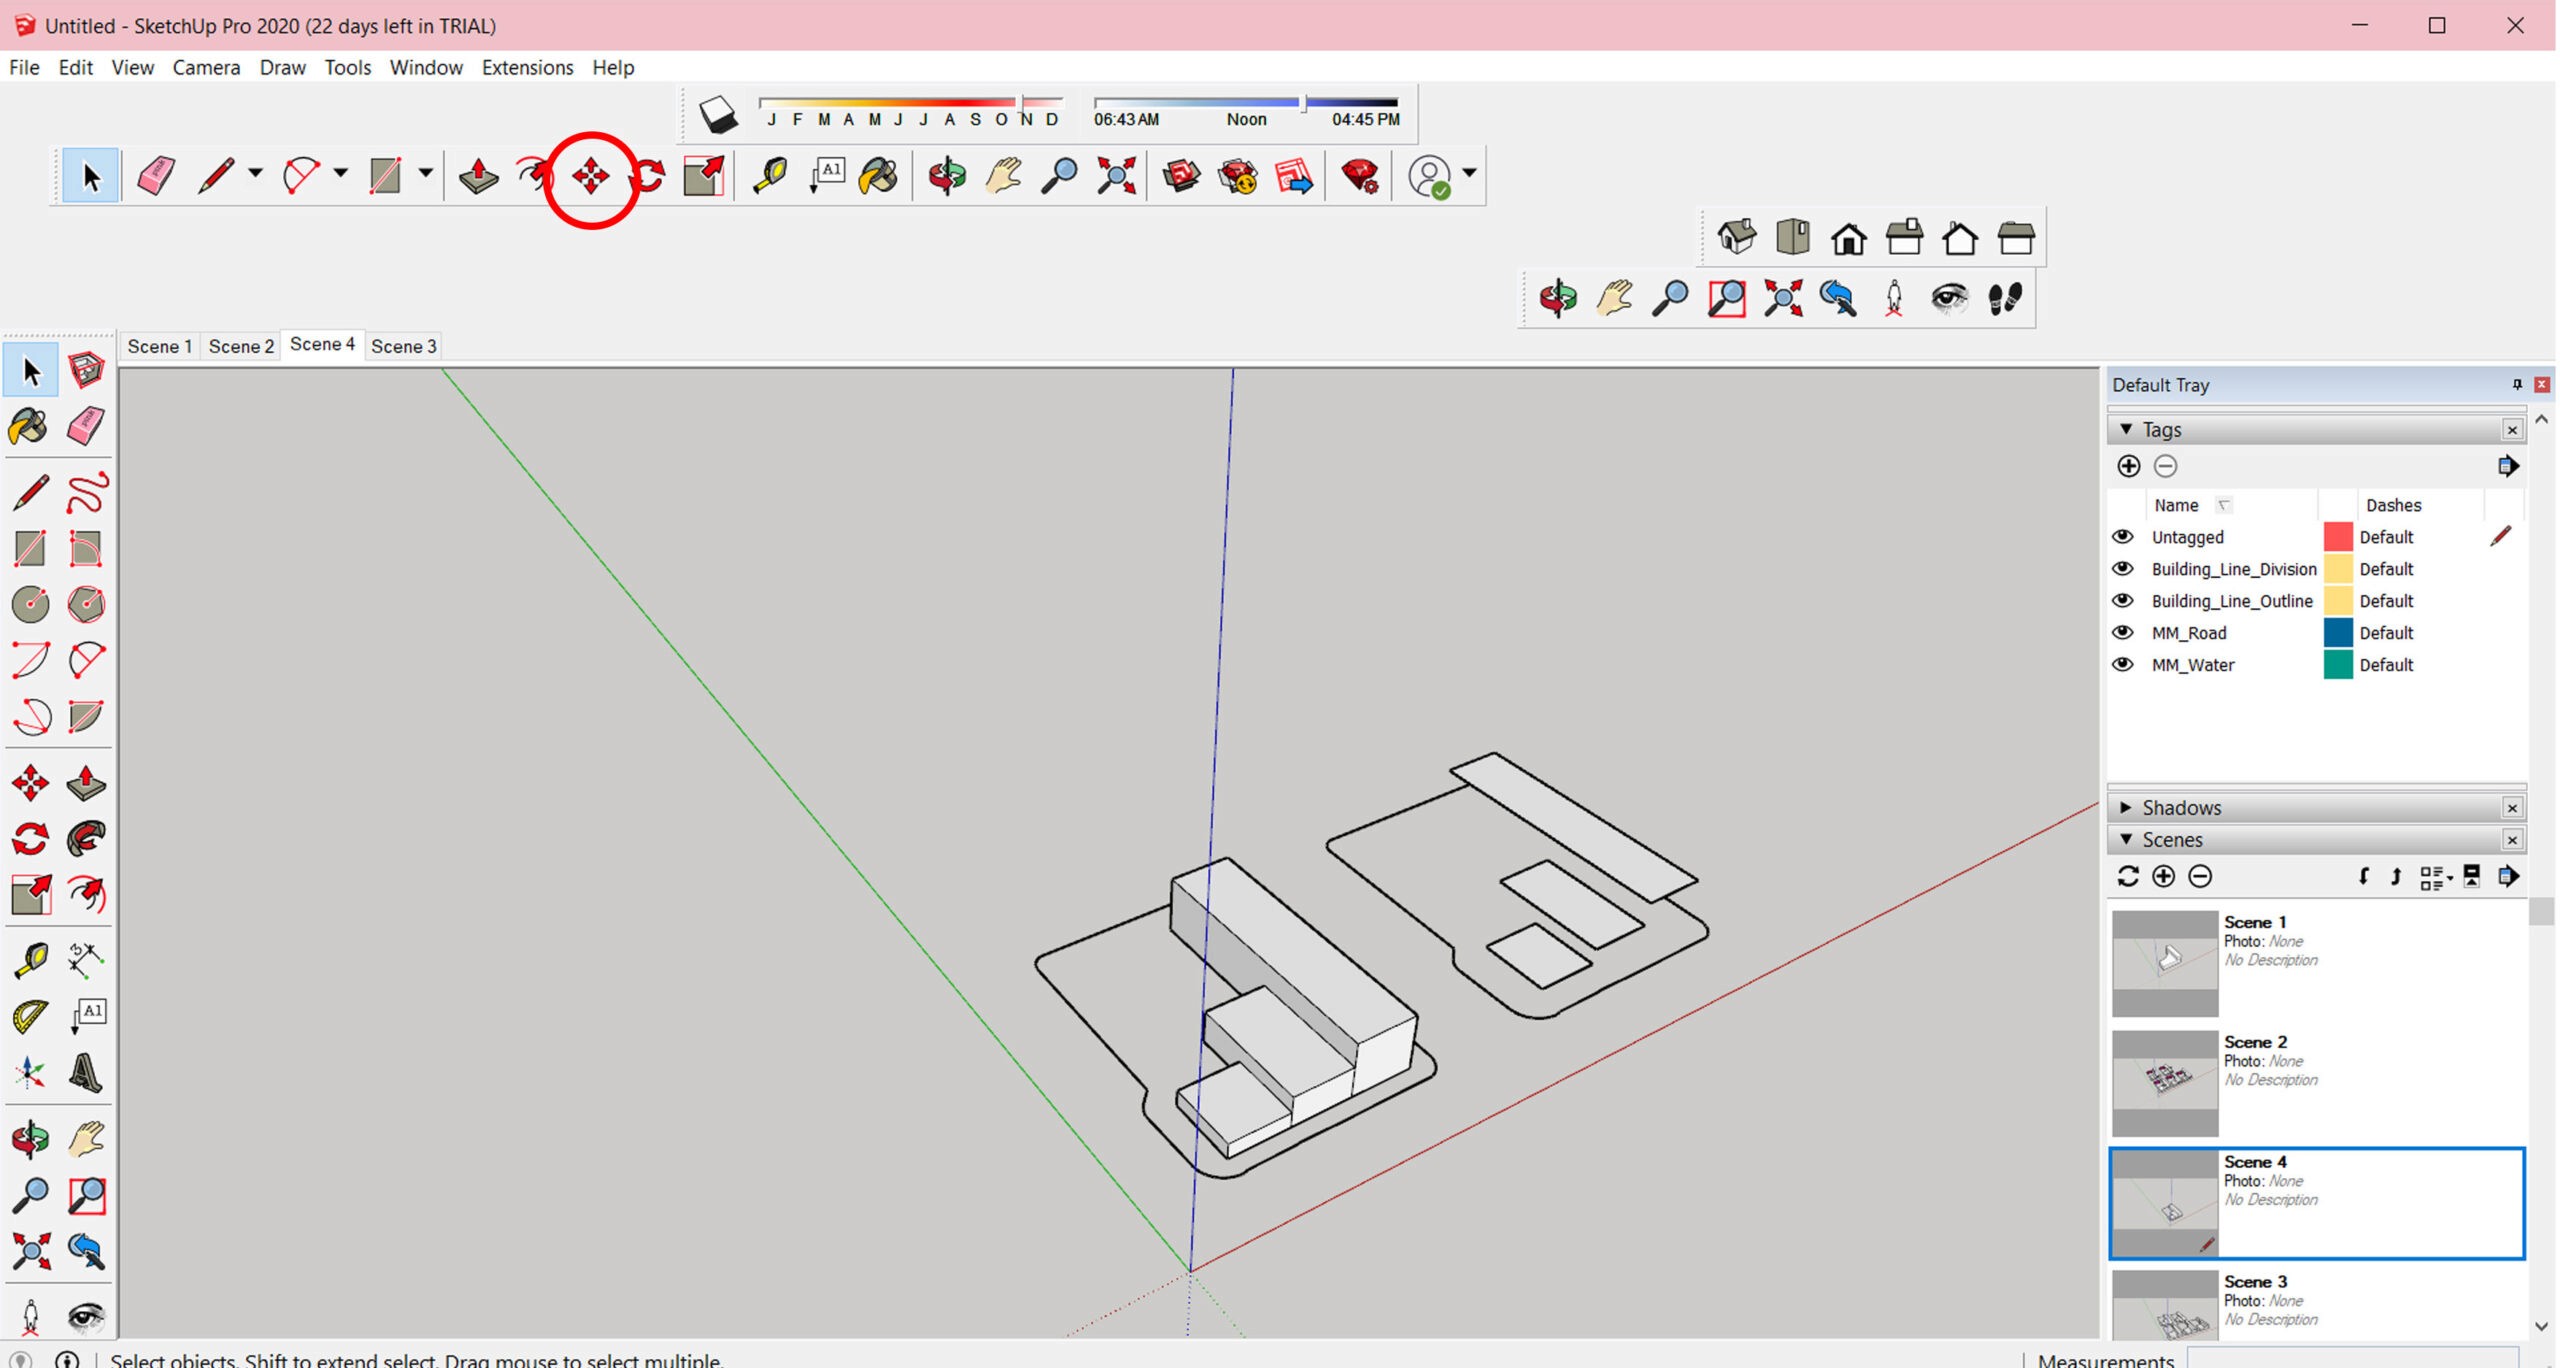Activate the Paint Bucket in left toolbar
The height and width of the screenshot is (1368, 2560).
click(28, 427)
